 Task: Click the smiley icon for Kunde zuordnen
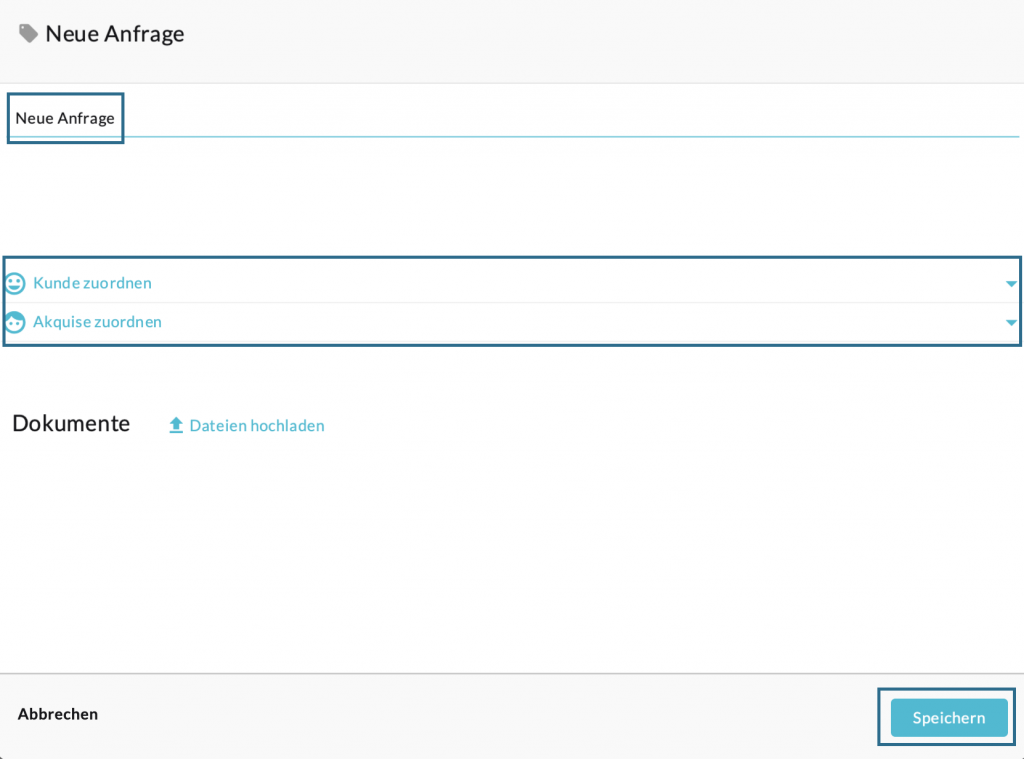[x=15, y=283]
